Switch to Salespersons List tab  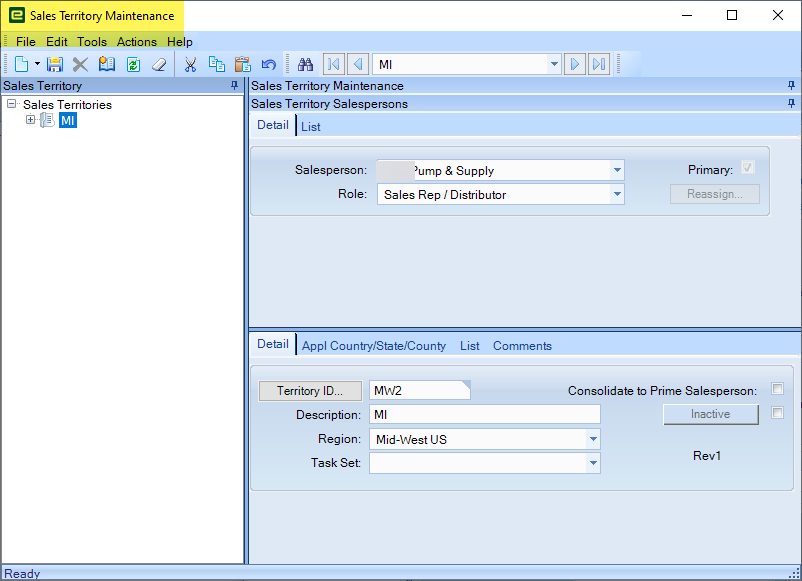coord(310,127)
